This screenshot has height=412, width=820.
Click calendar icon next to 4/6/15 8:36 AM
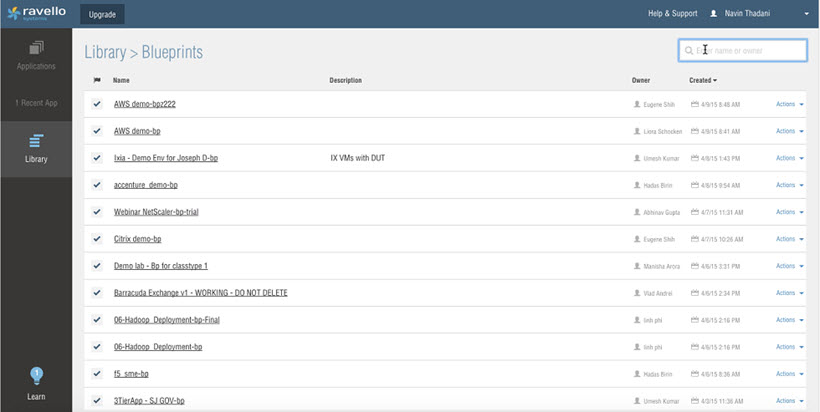click(x=695, y=374)
